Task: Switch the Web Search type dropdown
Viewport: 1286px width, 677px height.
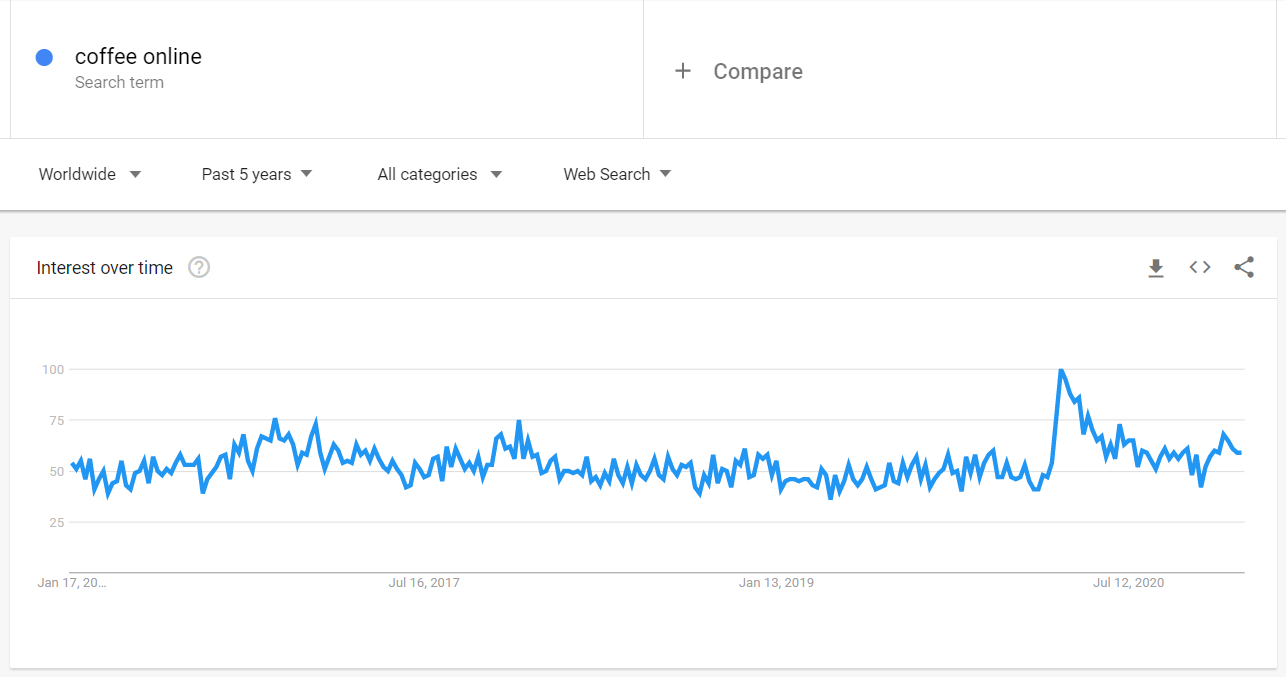Action: (617, 174)
